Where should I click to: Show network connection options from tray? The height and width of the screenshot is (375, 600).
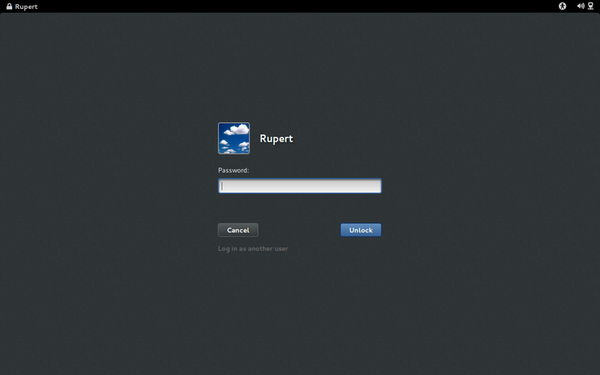pyautogui.click(x=590, y=6)
